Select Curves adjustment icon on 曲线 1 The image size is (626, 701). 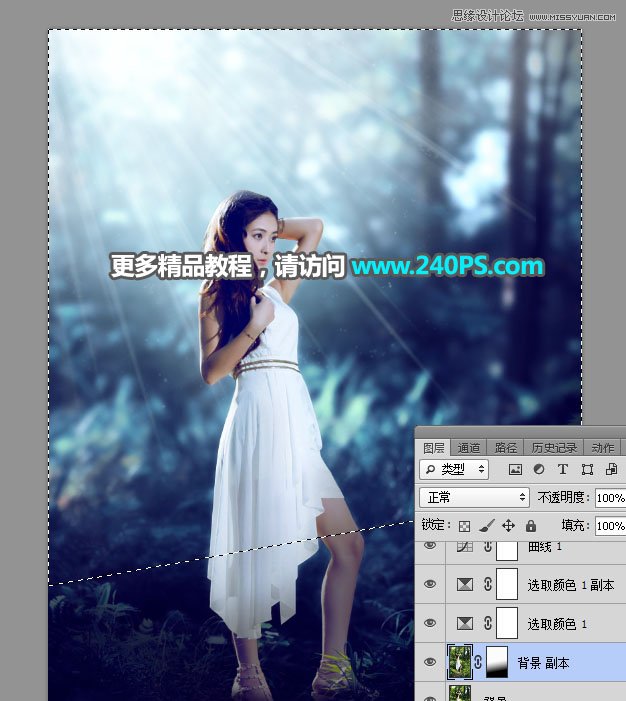click(x=465, y=547)
